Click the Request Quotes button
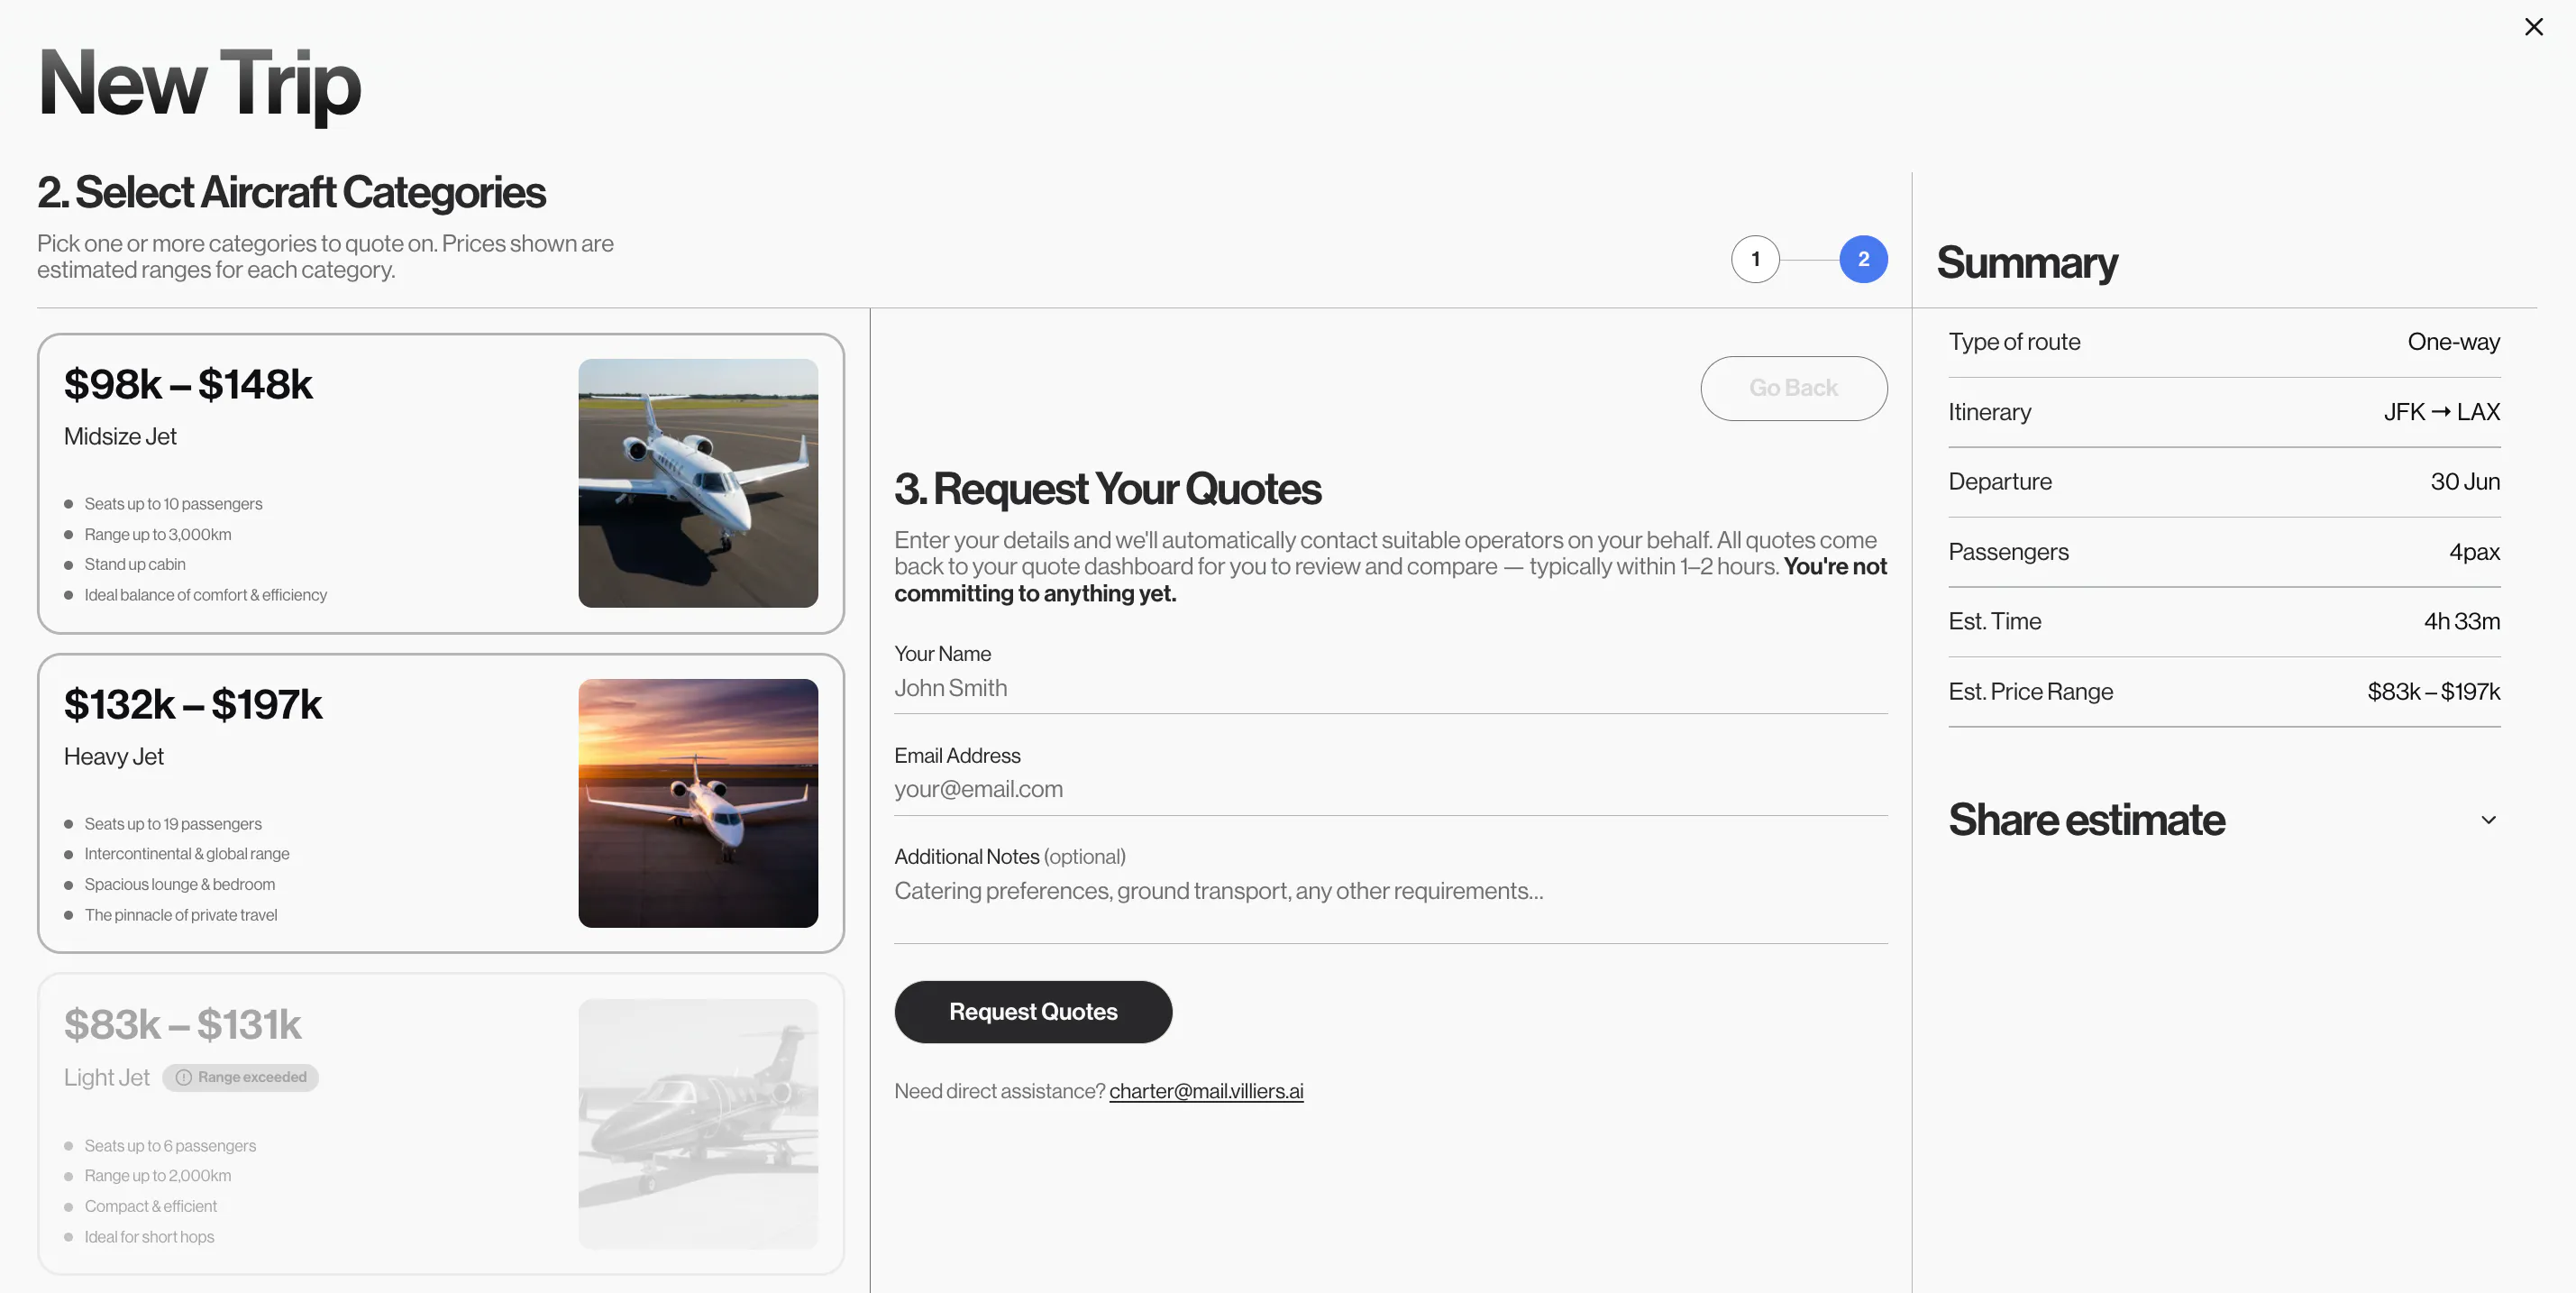This screenshot has height=1293, width=2576. pos(1033,1012)
